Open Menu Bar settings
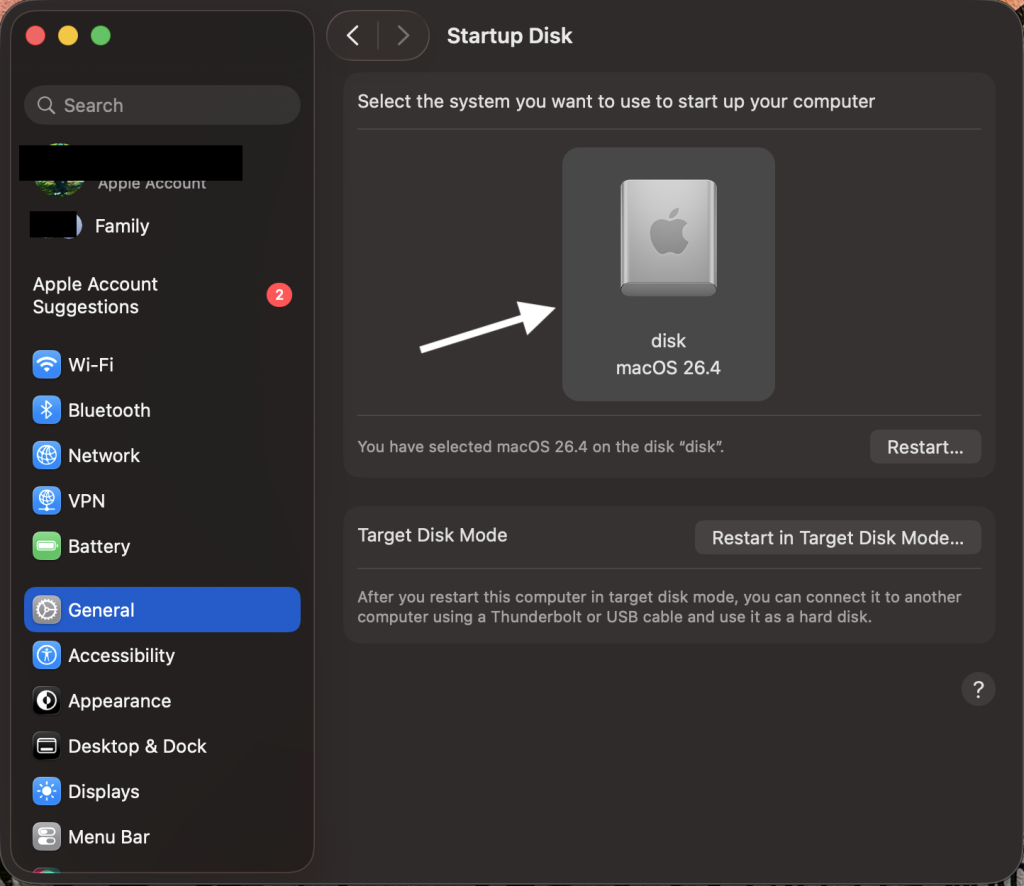Screen dimensions: 1024x886 46,837
